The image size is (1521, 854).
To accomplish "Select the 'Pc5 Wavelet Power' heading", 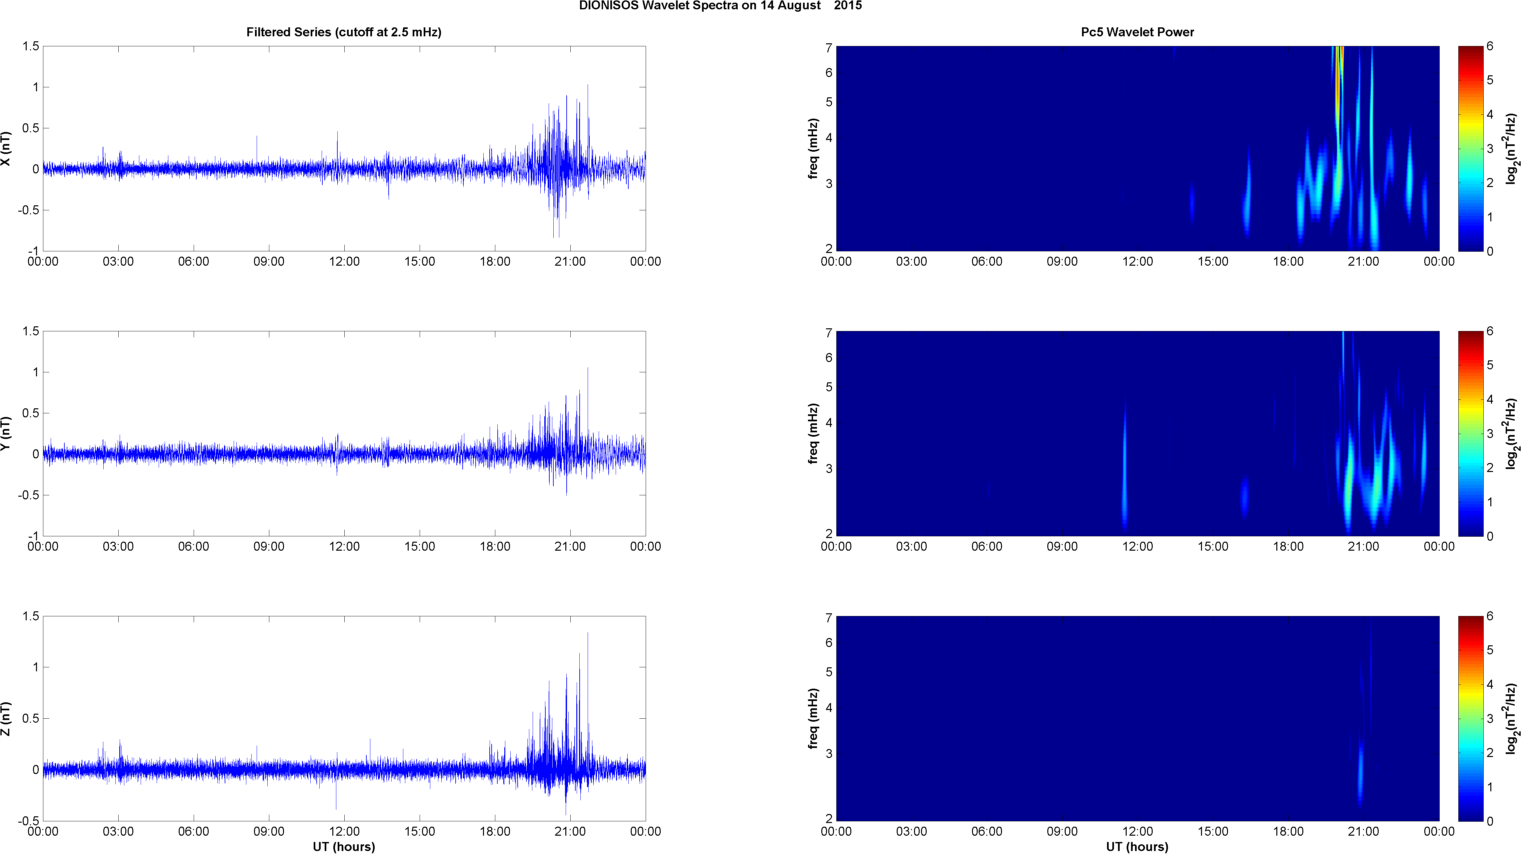I will [1137, 32].
